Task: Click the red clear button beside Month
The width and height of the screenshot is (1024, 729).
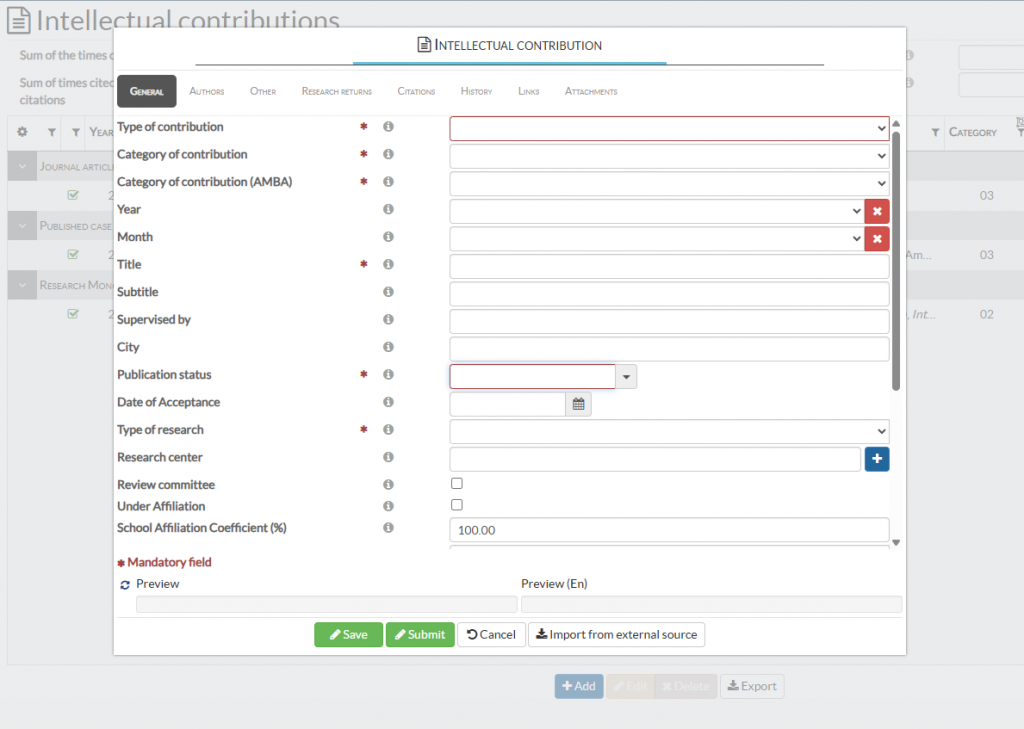Action: [877, 239]
